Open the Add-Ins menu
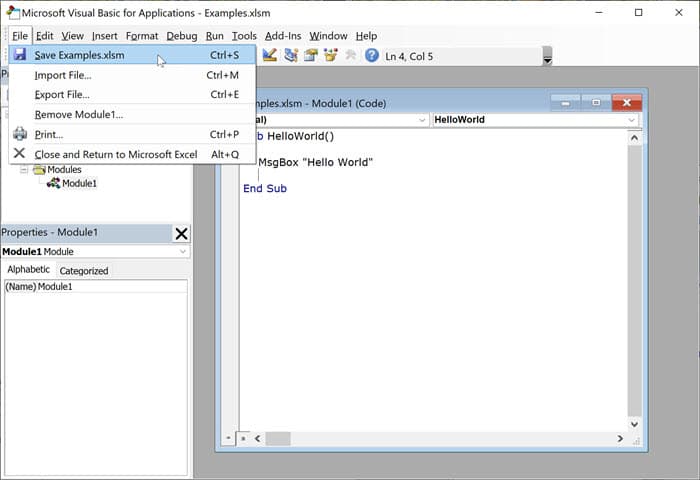 [x=283, y=36]
